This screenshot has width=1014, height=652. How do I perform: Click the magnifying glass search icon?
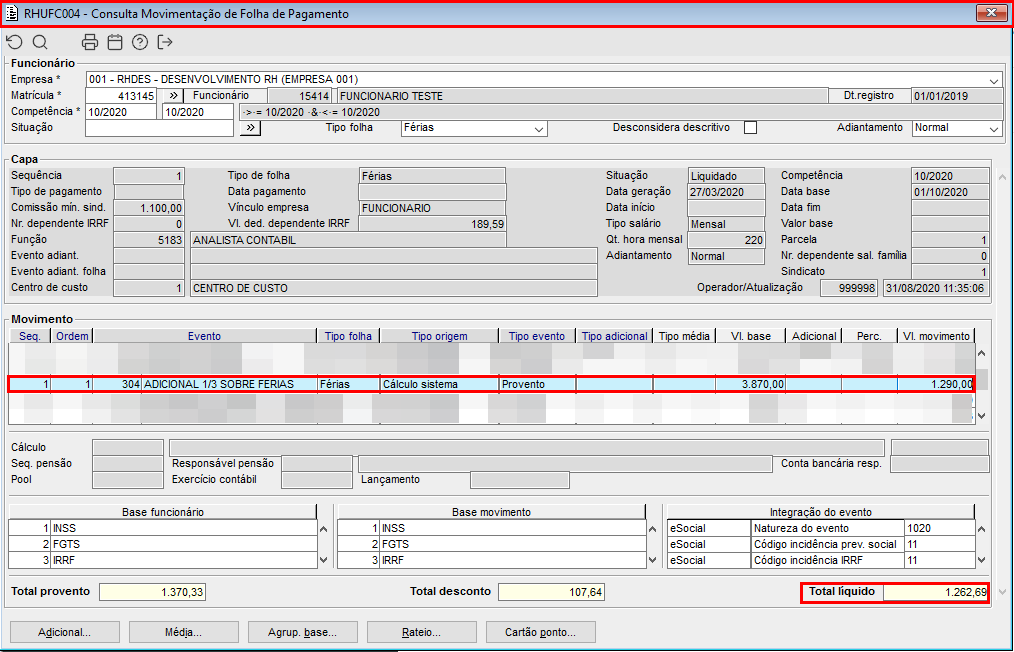pos(40,42)
